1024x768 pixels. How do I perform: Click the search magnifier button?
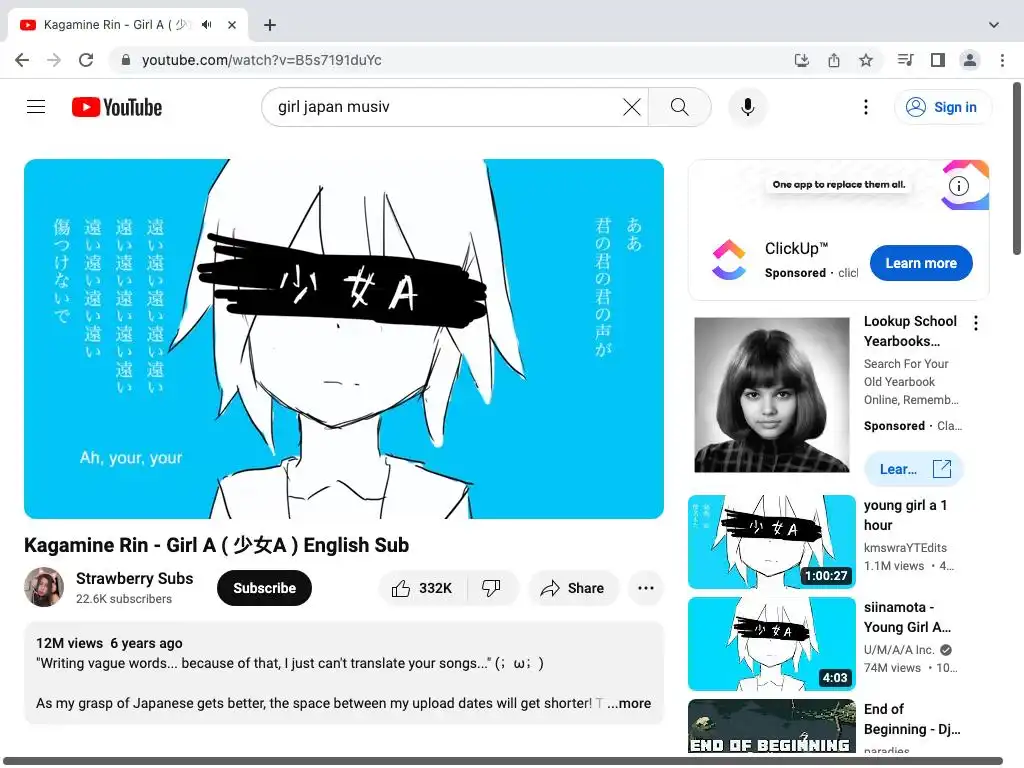[x=679, y=107]
